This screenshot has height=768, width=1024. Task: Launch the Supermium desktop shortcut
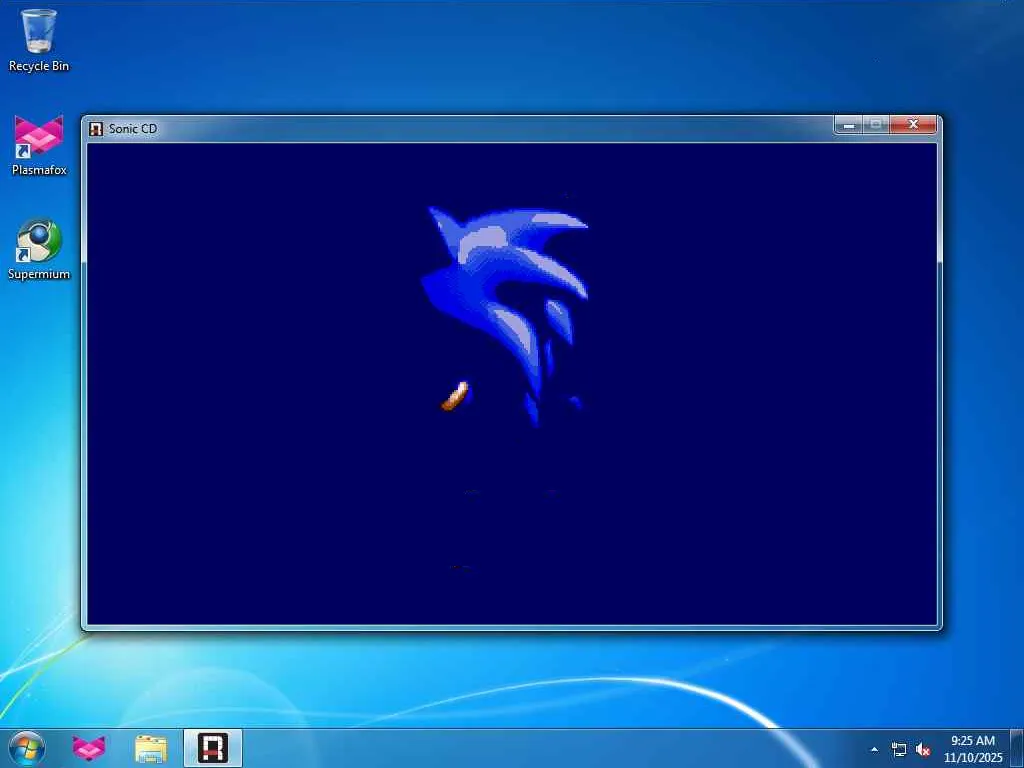39,249
